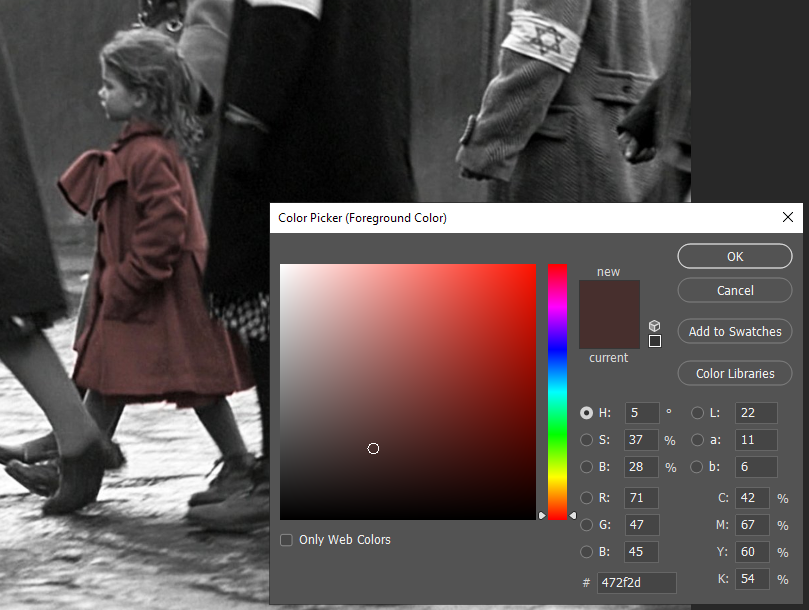Select the S saturation radio button
This screenshot has width=809, height=610.
click(586, 440)
